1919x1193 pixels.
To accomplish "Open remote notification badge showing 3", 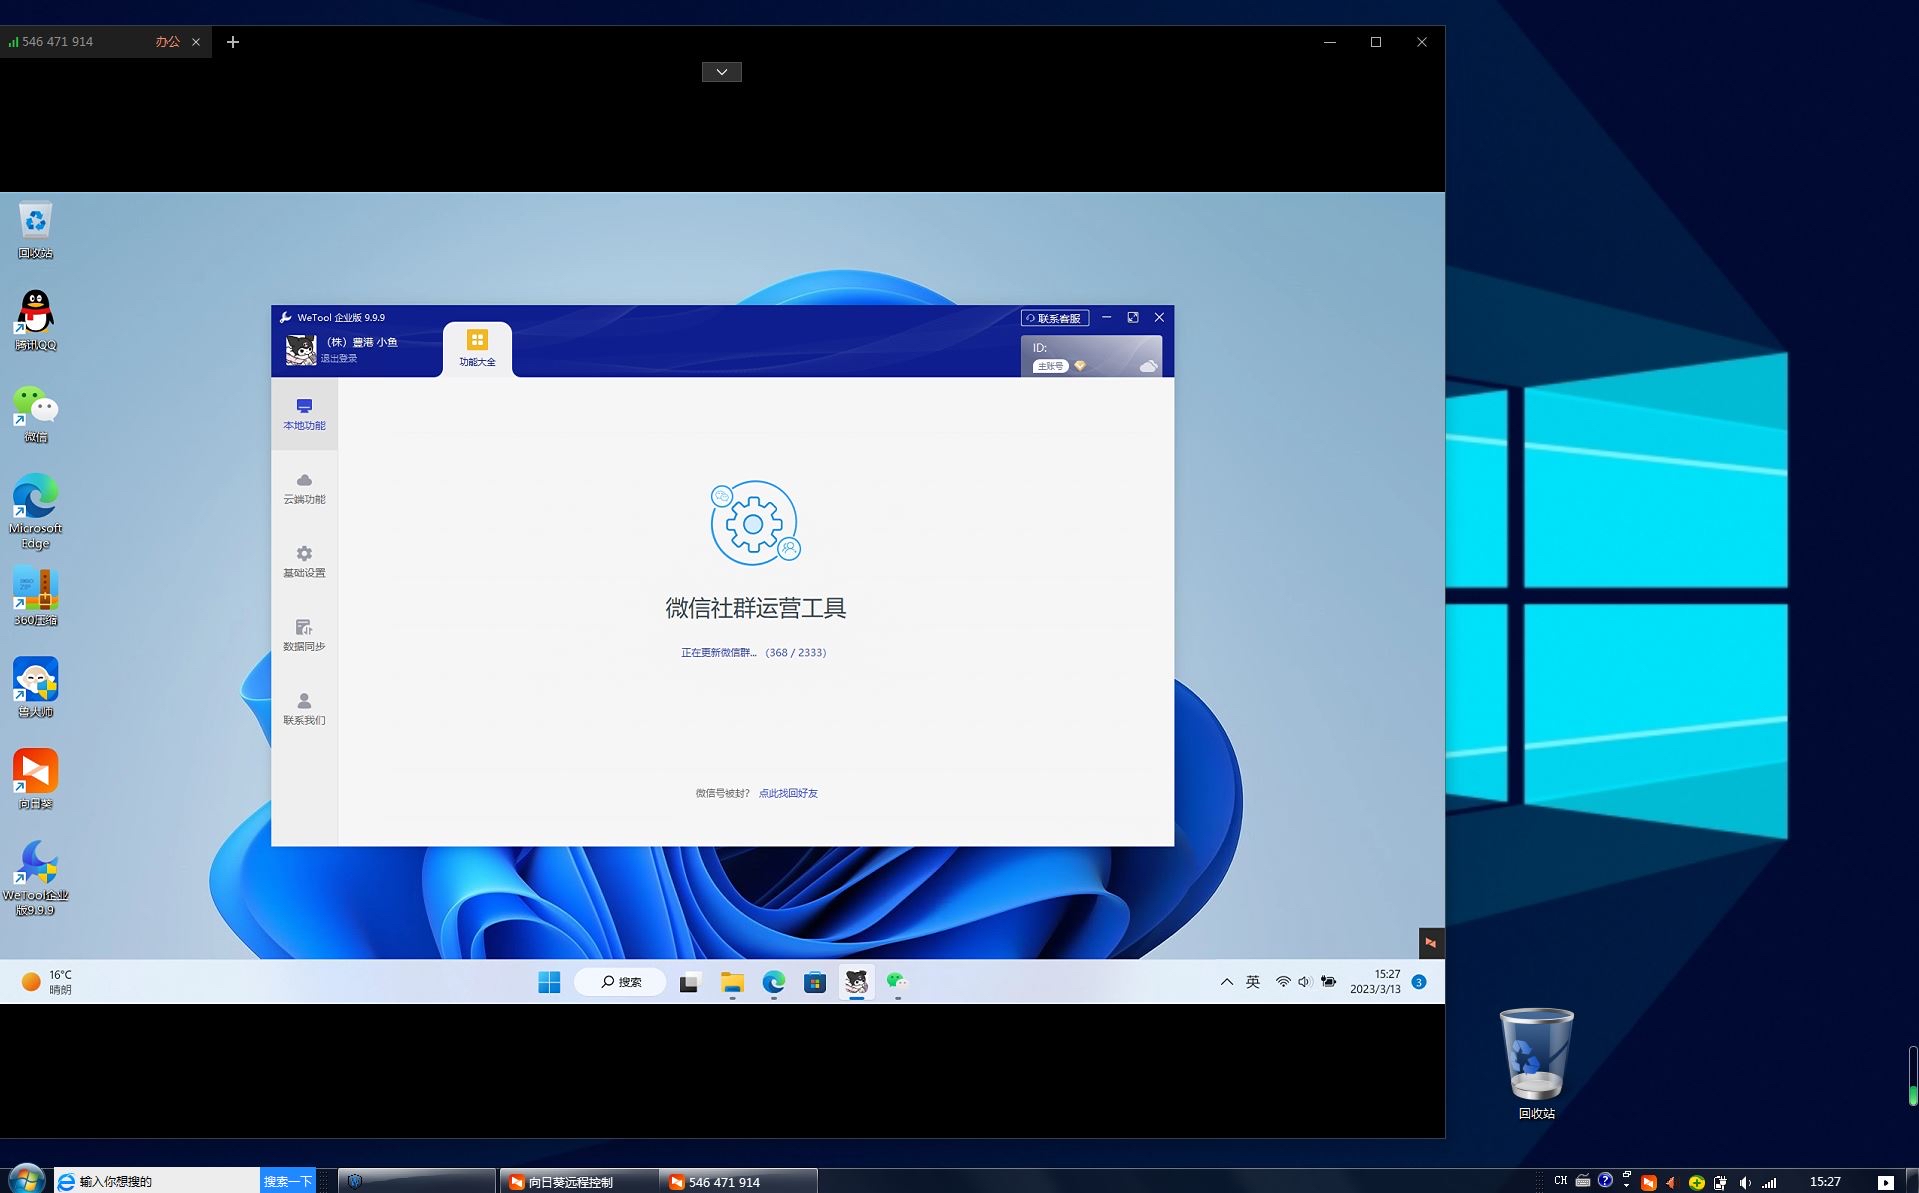I will tap(1418, 982).
